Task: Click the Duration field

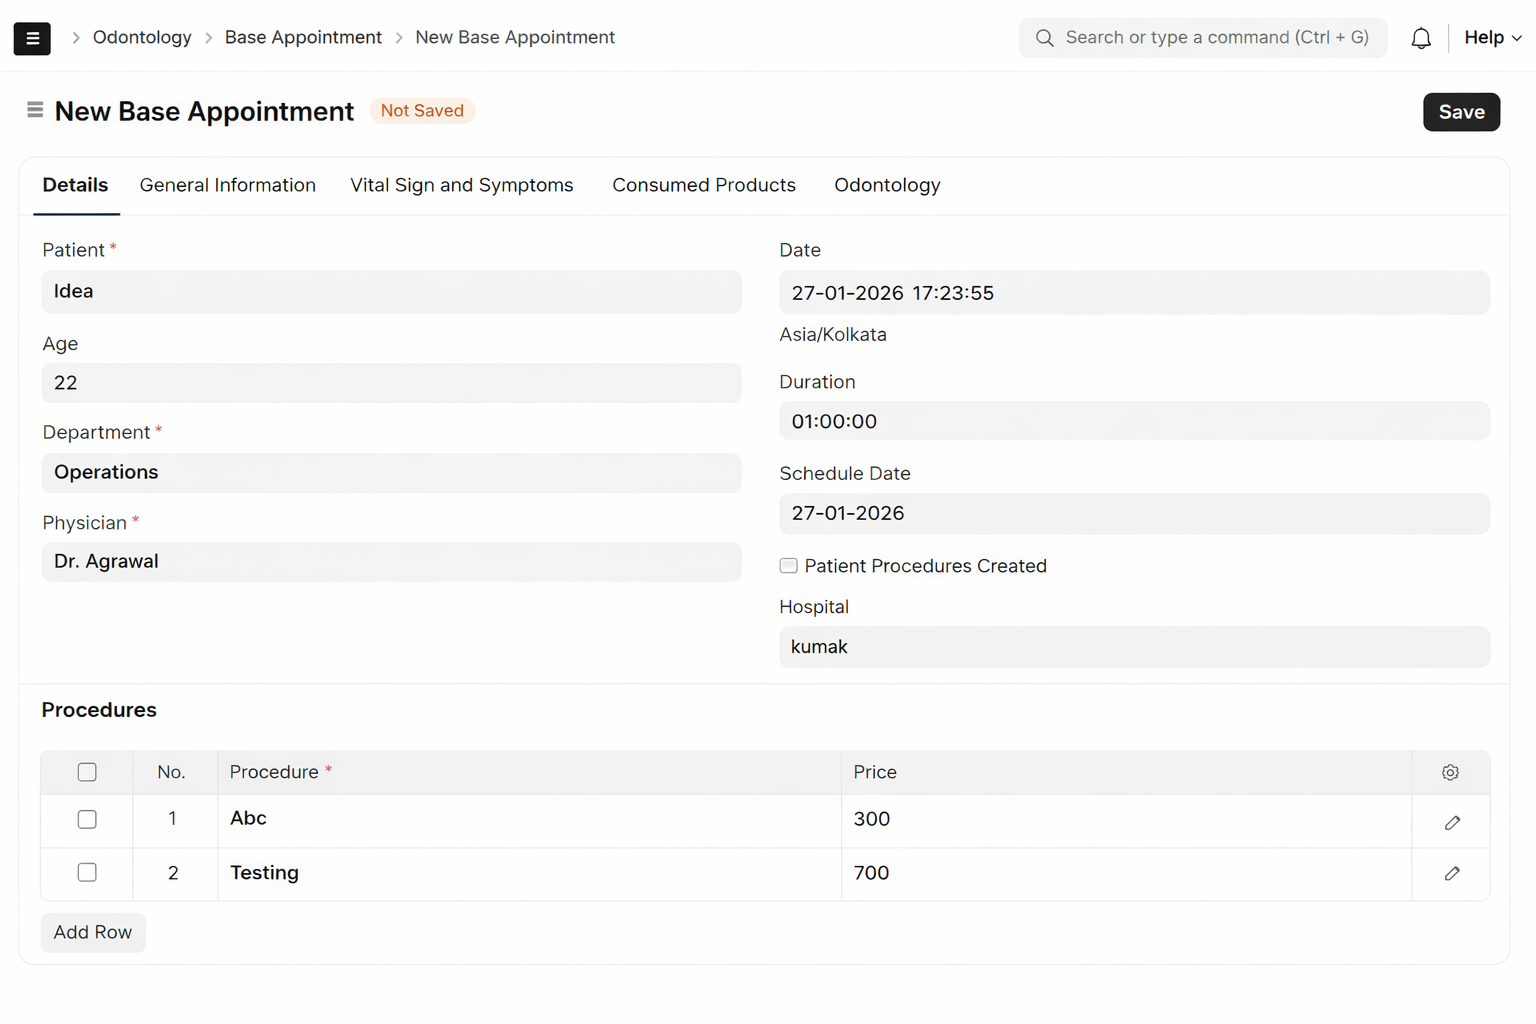Action: (x=1134, y=421)
